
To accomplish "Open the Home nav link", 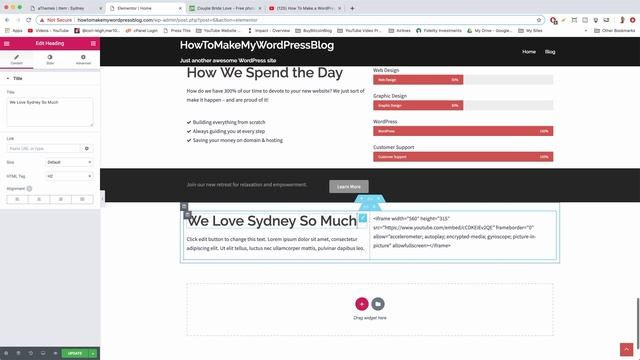I will 529,52.
